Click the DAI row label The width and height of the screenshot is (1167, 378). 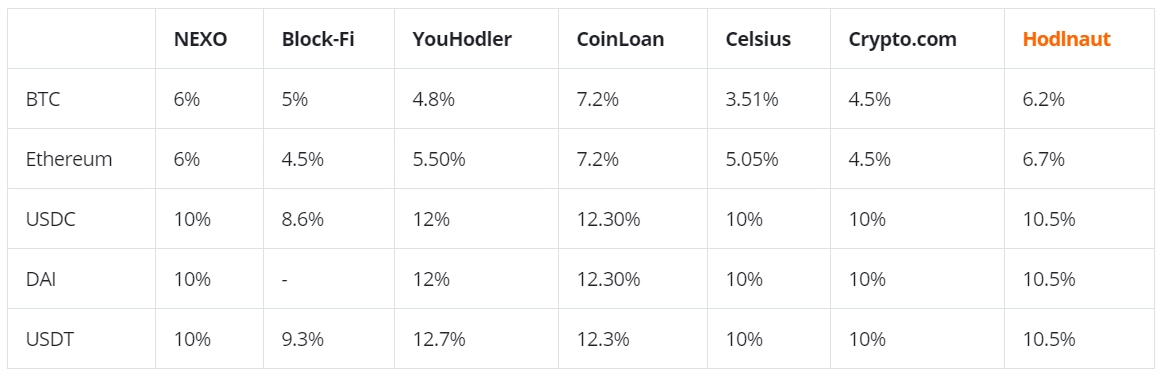[40, 279]
